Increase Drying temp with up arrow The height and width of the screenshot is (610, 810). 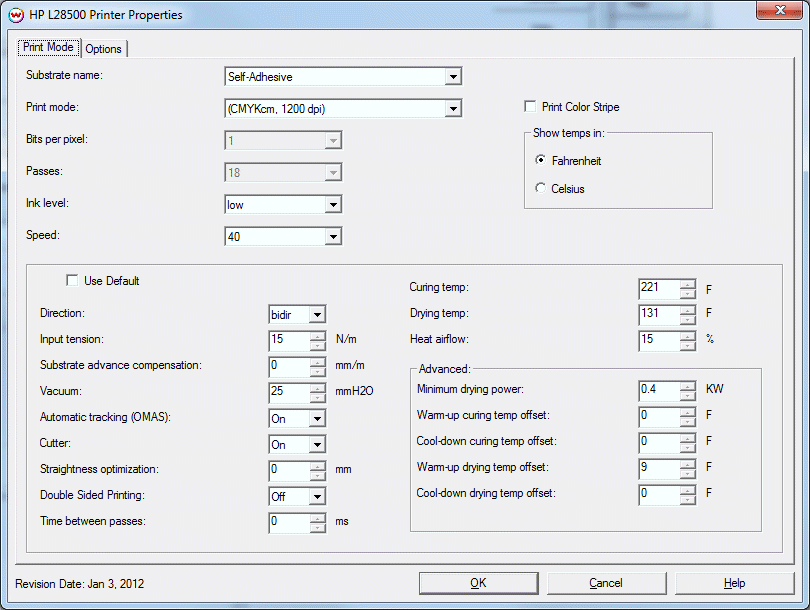[x=688, y=310]
